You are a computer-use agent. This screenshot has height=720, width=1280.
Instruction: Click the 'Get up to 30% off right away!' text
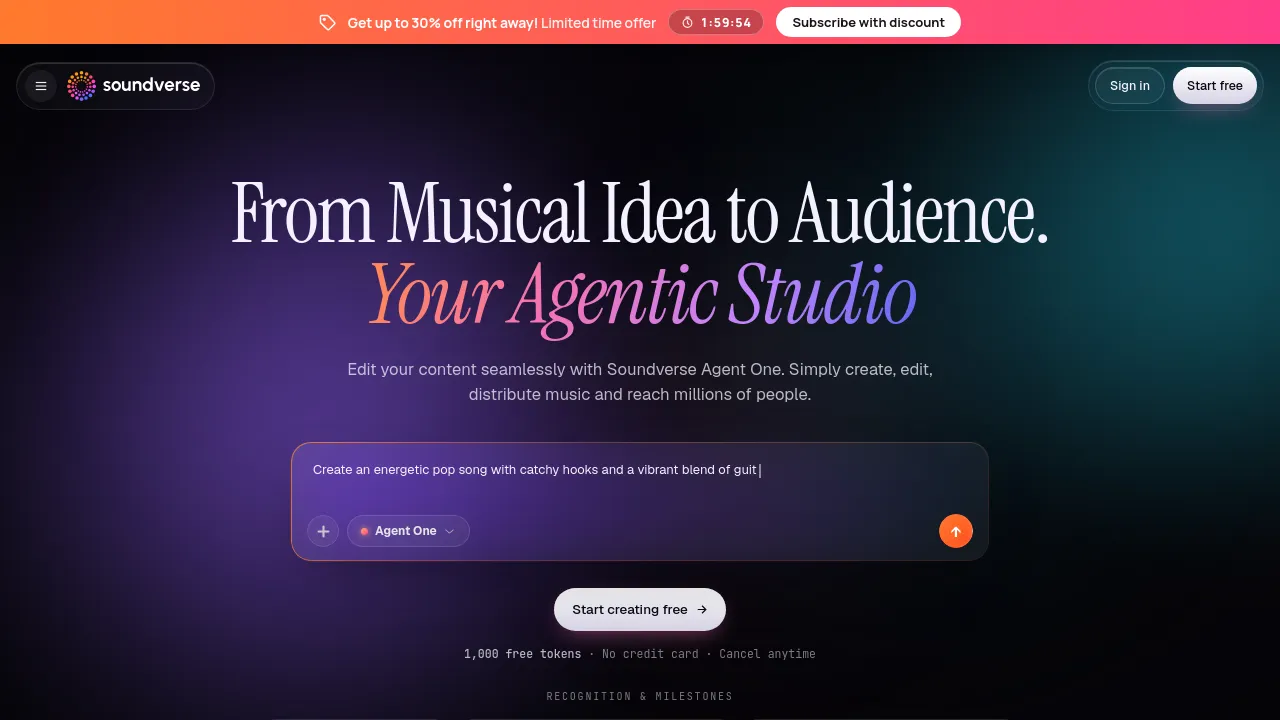442,22
